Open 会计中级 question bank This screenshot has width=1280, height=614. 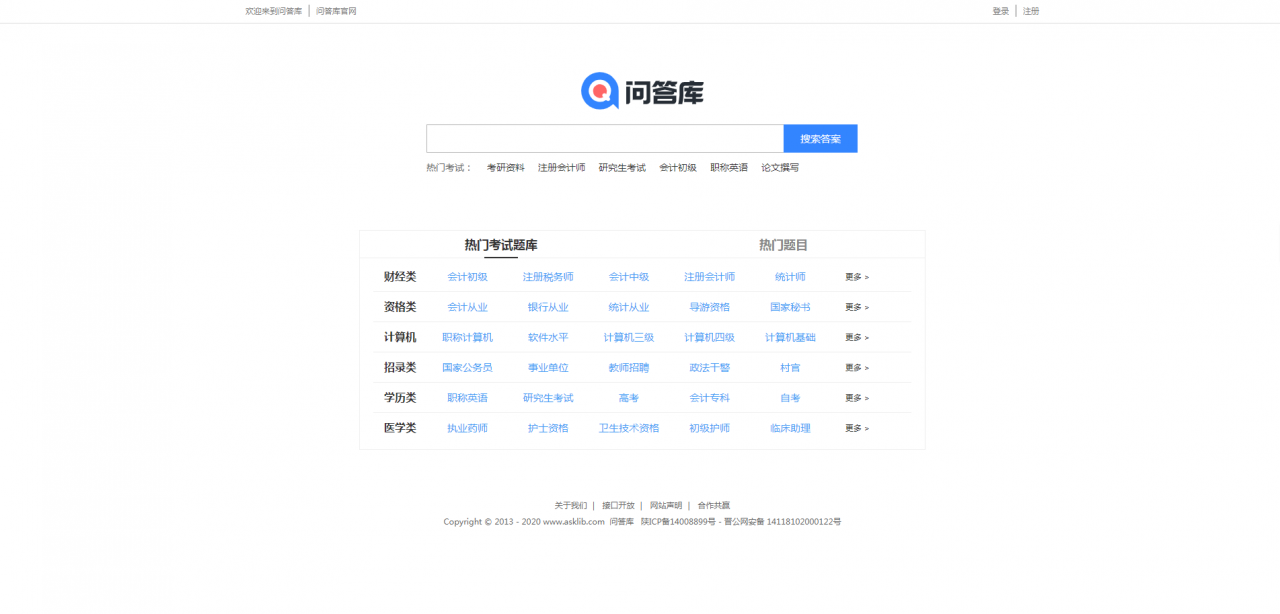click(x=629, y=277)
